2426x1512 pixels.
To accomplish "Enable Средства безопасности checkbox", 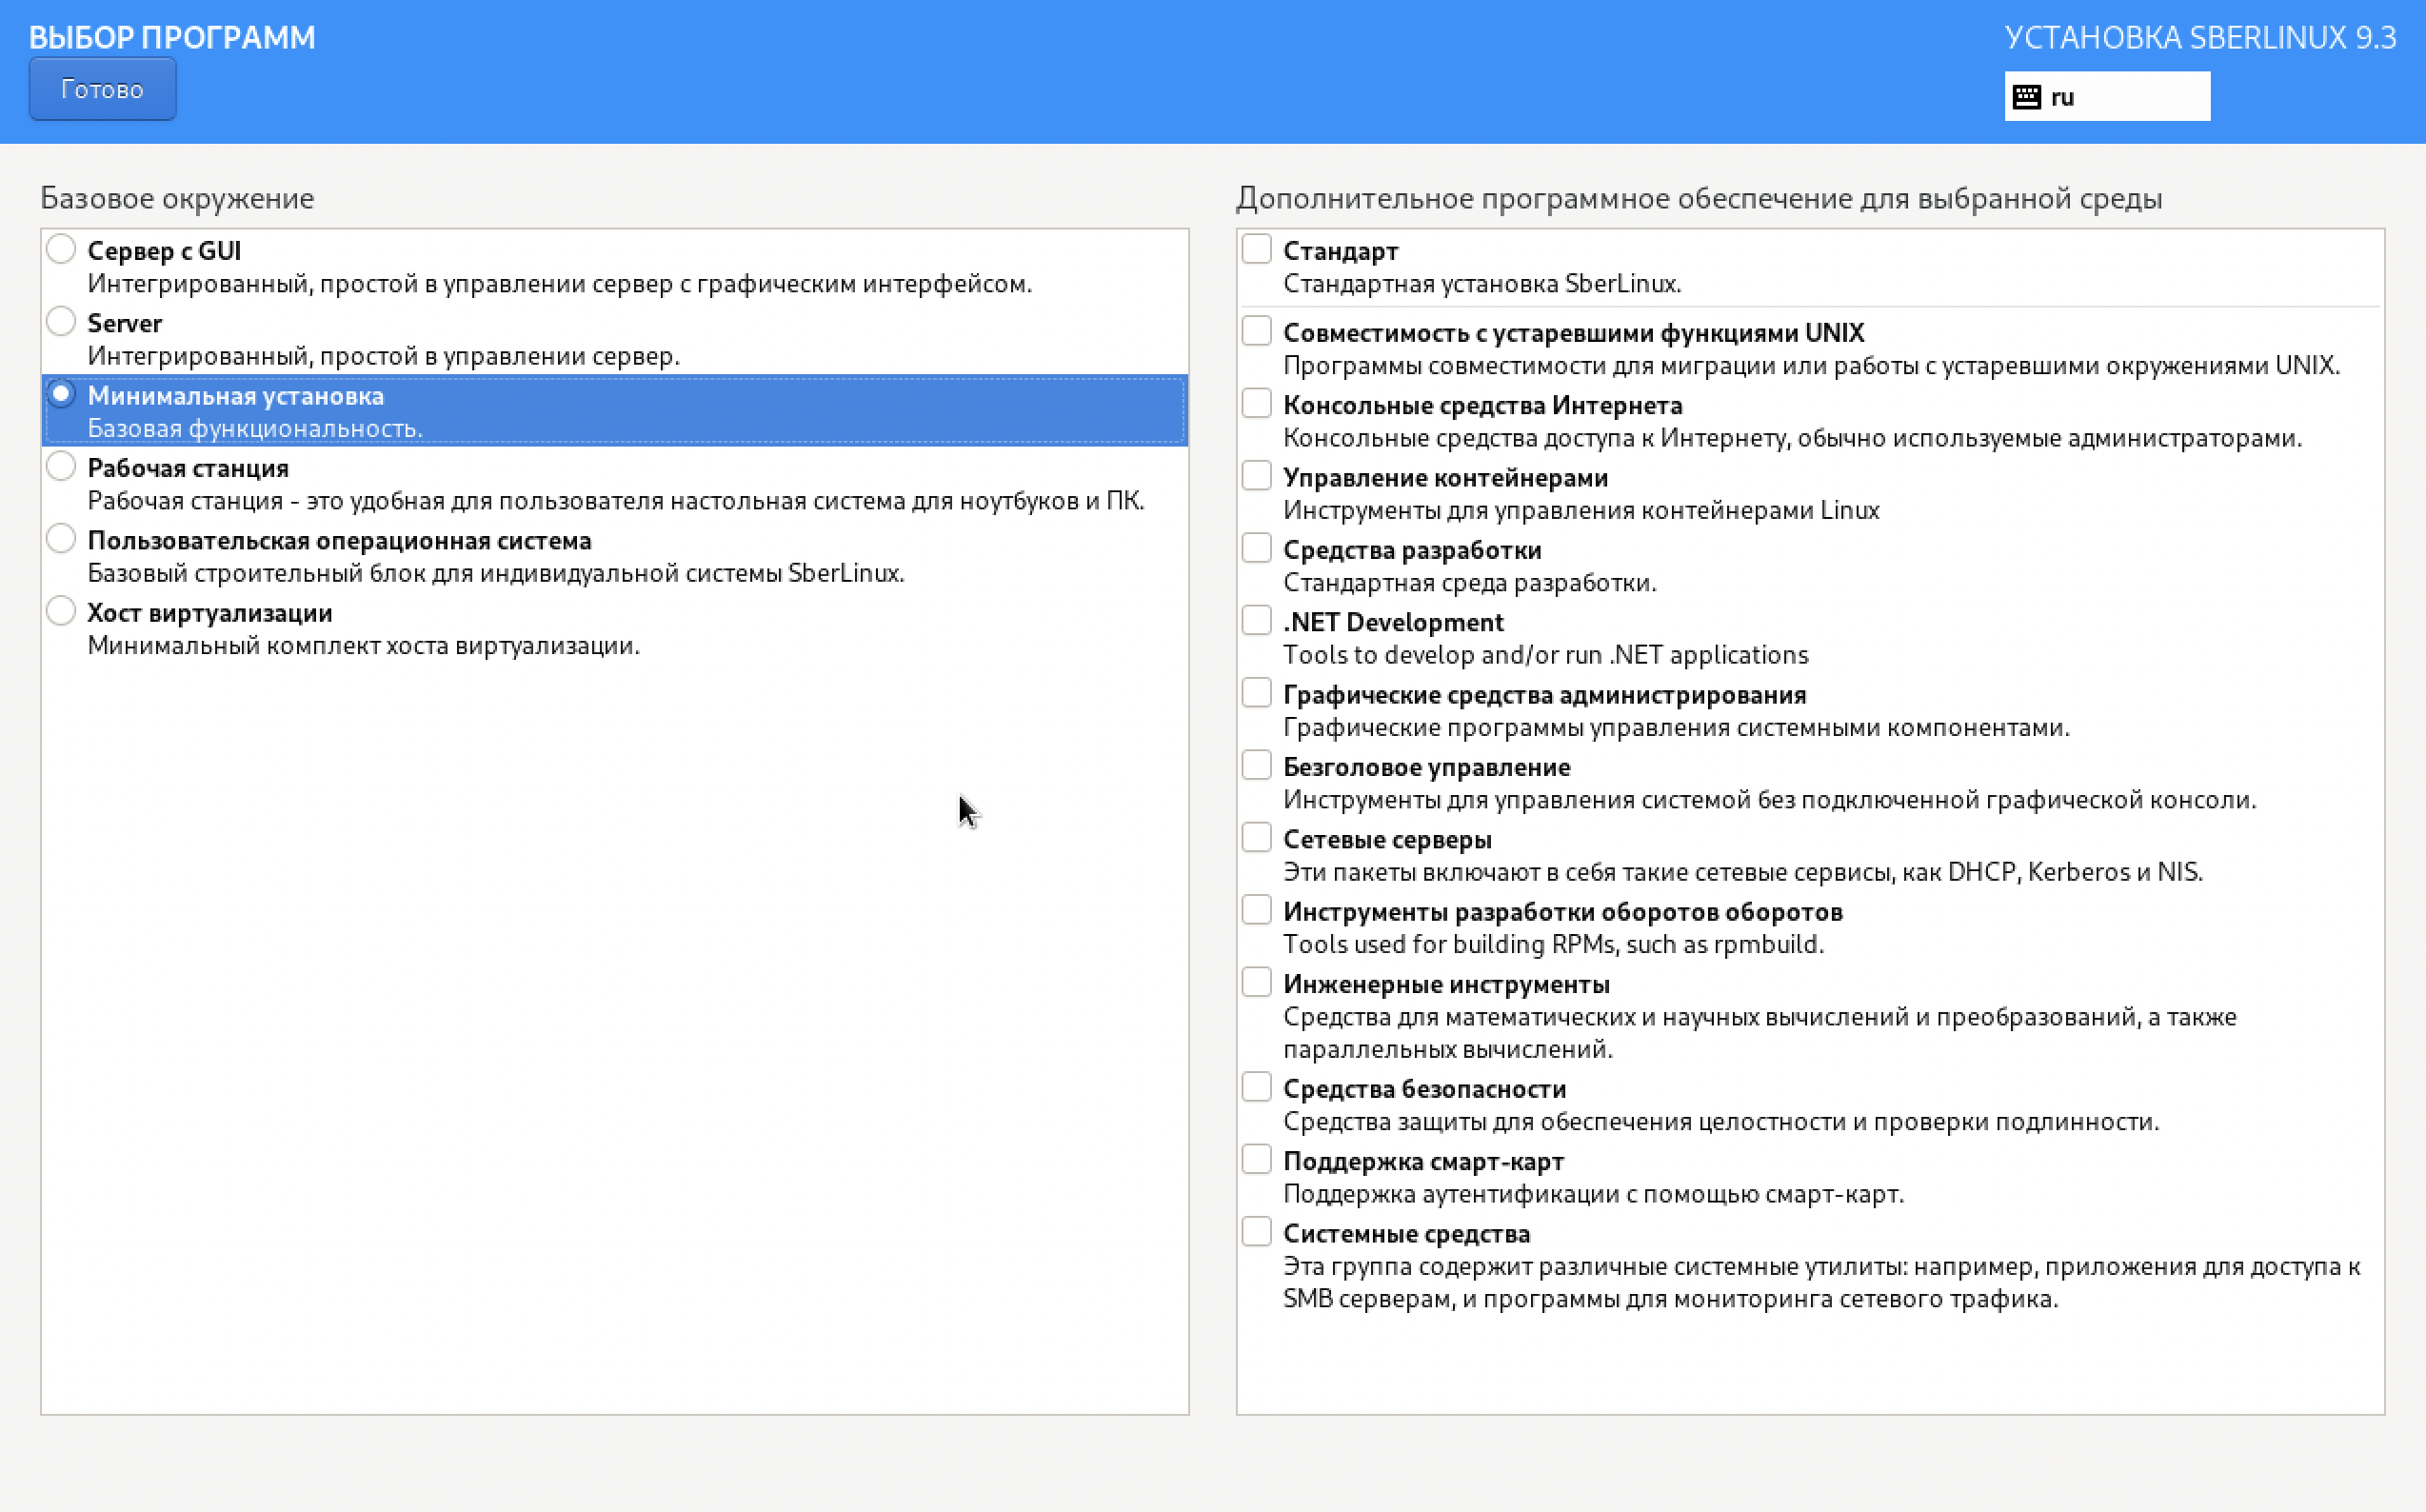I will tap(1256, 1087).
